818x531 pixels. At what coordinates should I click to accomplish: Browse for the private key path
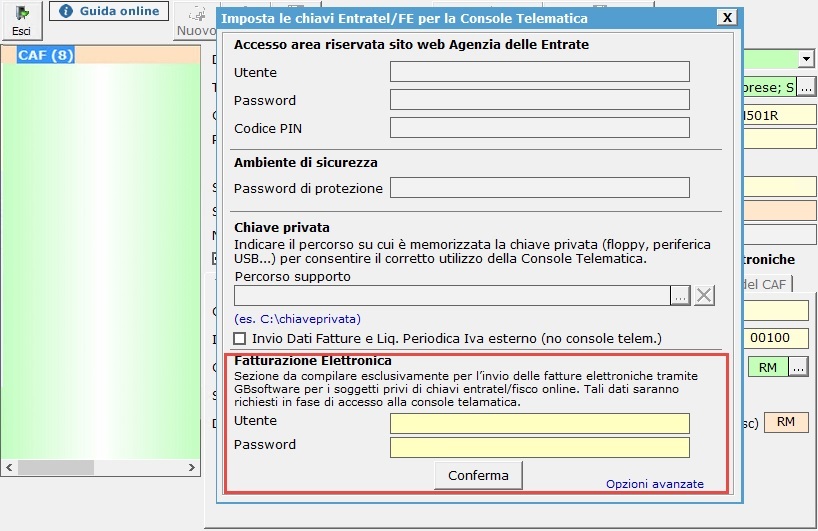tap(680, 296)
